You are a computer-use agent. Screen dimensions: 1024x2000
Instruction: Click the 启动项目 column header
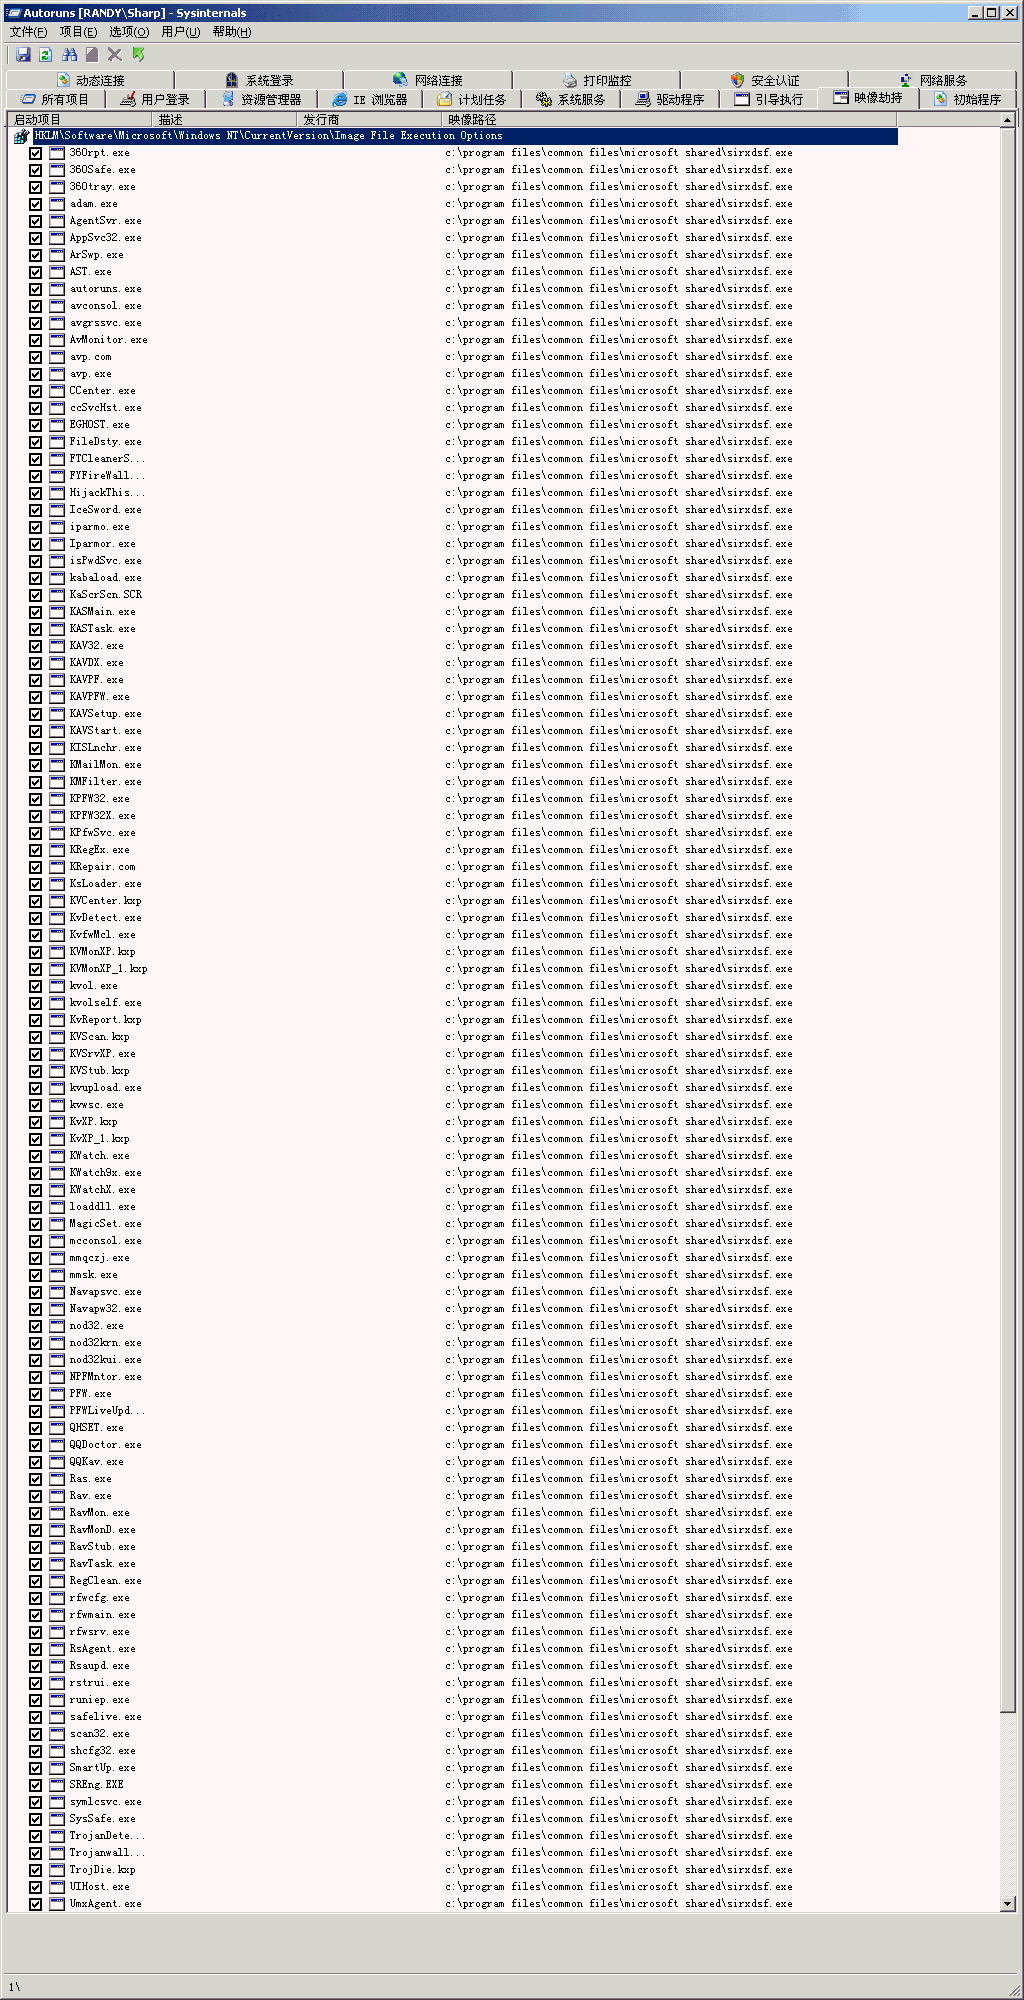pos(38,119)
